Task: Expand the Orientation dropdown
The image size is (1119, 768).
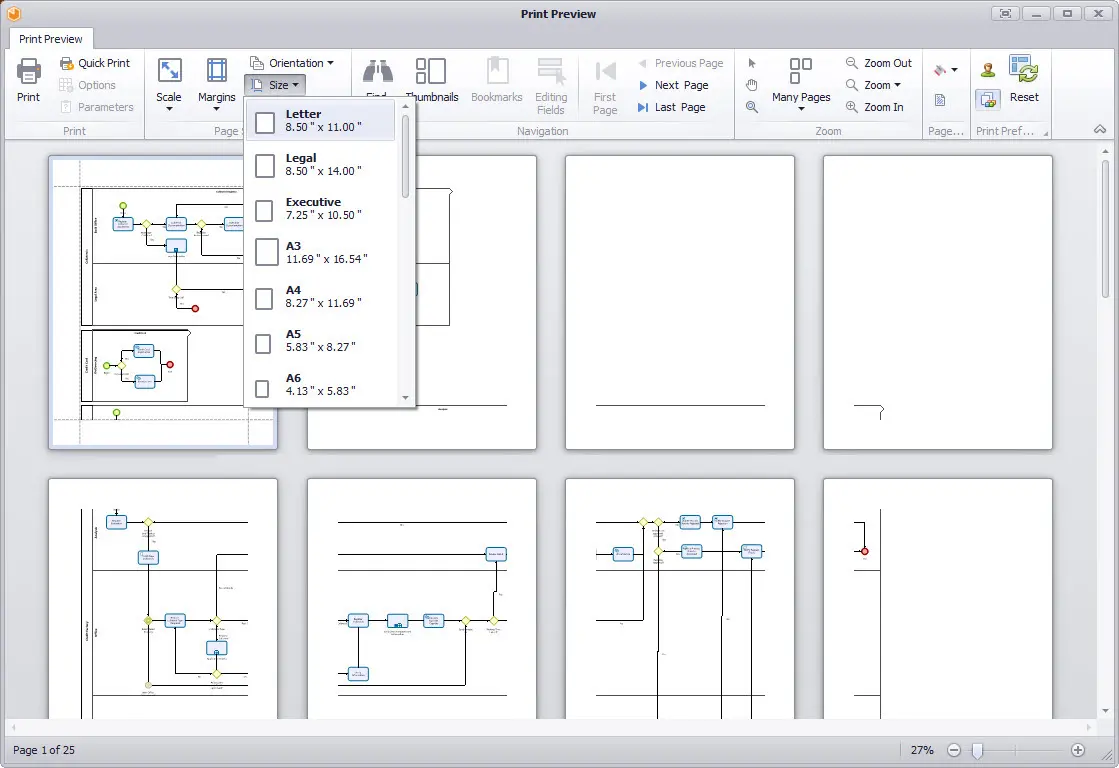Action: pos(292,63)
